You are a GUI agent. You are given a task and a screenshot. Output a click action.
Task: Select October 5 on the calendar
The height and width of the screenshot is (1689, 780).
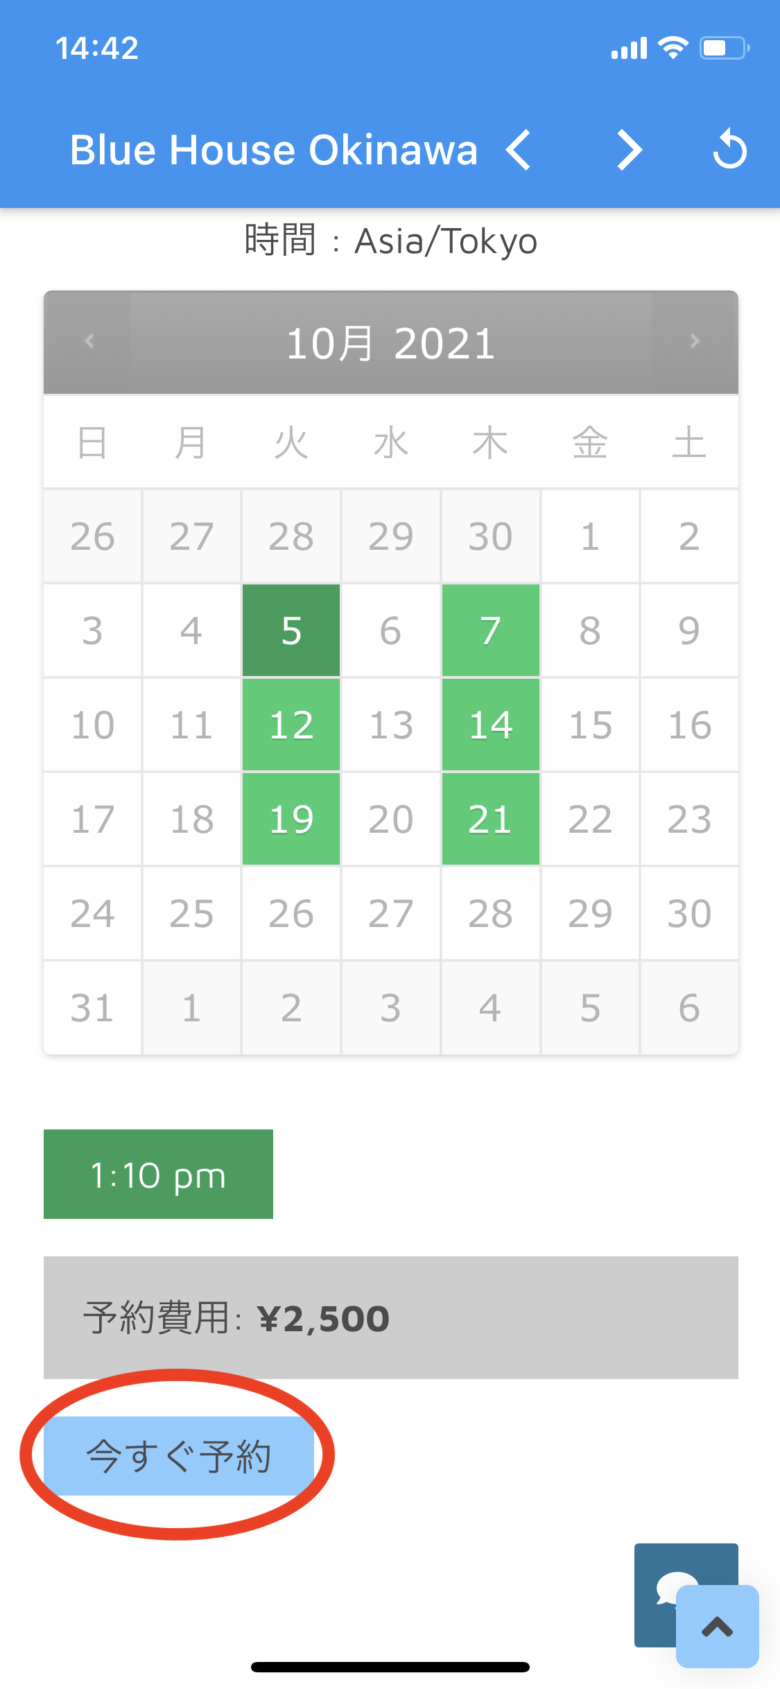click(291, 631)
